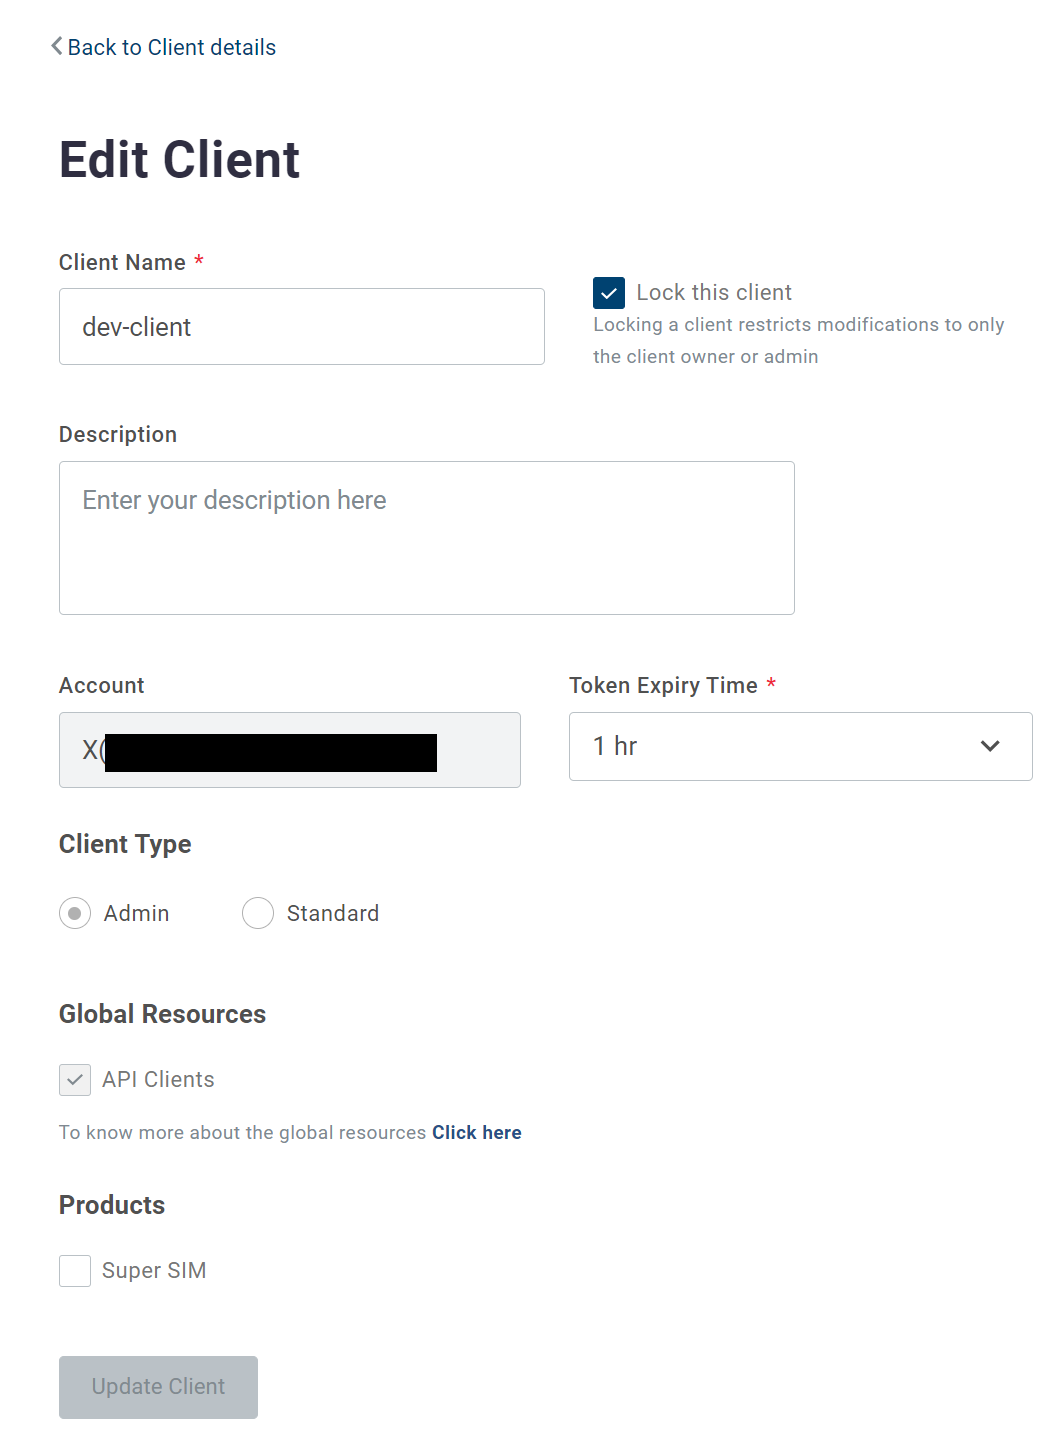Open the global resources Click here link
The width and height of the screenshot is (1051, 1432).
click(476, 1132)
